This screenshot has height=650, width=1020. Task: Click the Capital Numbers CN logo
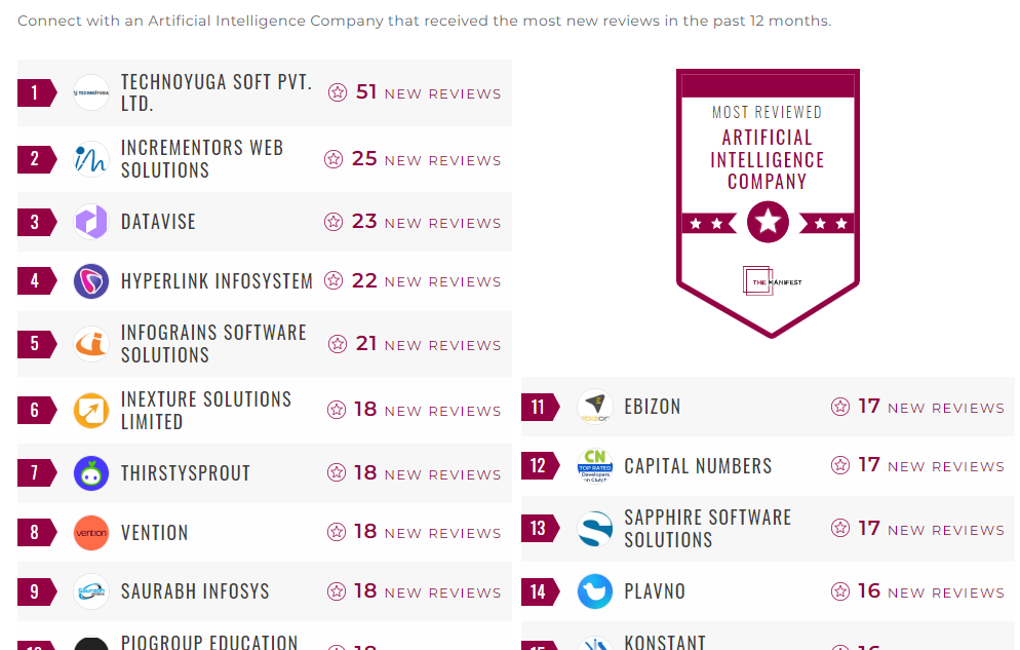coord(595,466)
